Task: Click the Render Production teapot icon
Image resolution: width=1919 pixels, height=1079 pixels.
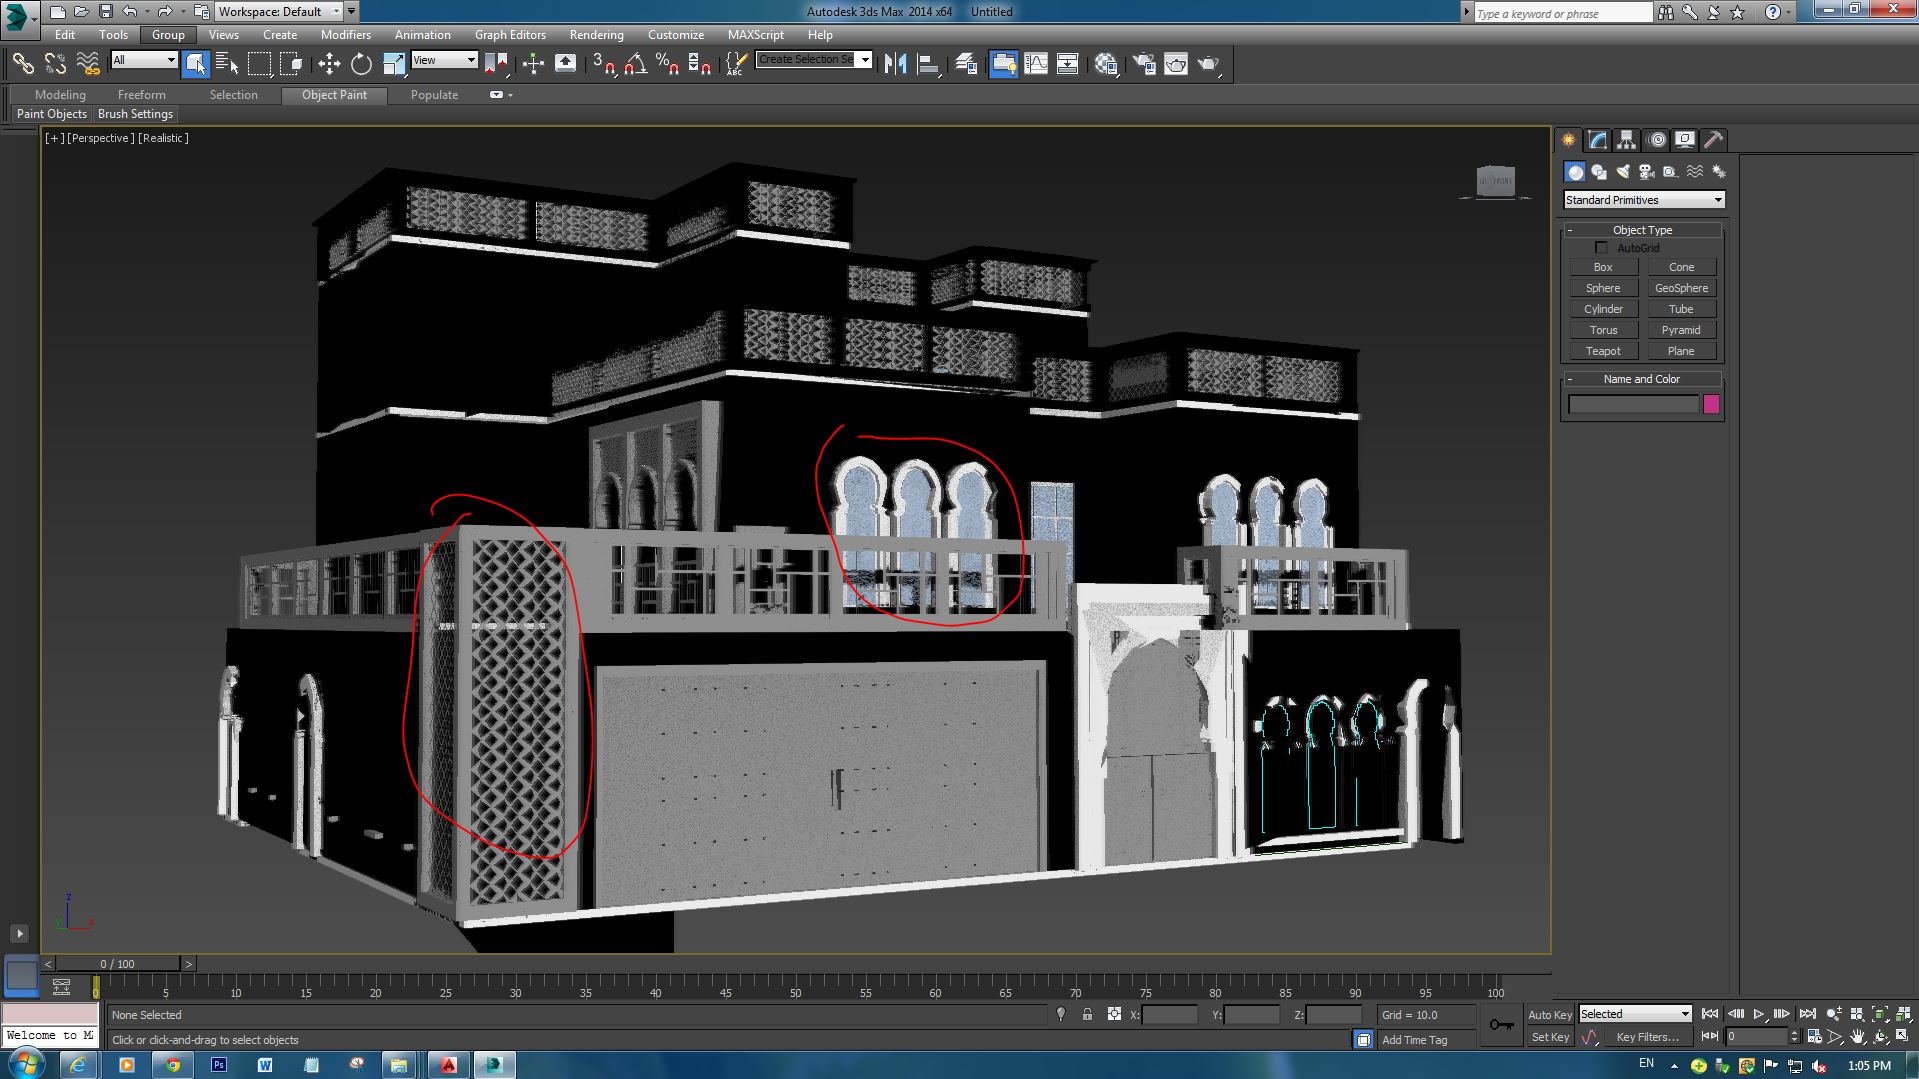Action: (x=1209, y=65)
